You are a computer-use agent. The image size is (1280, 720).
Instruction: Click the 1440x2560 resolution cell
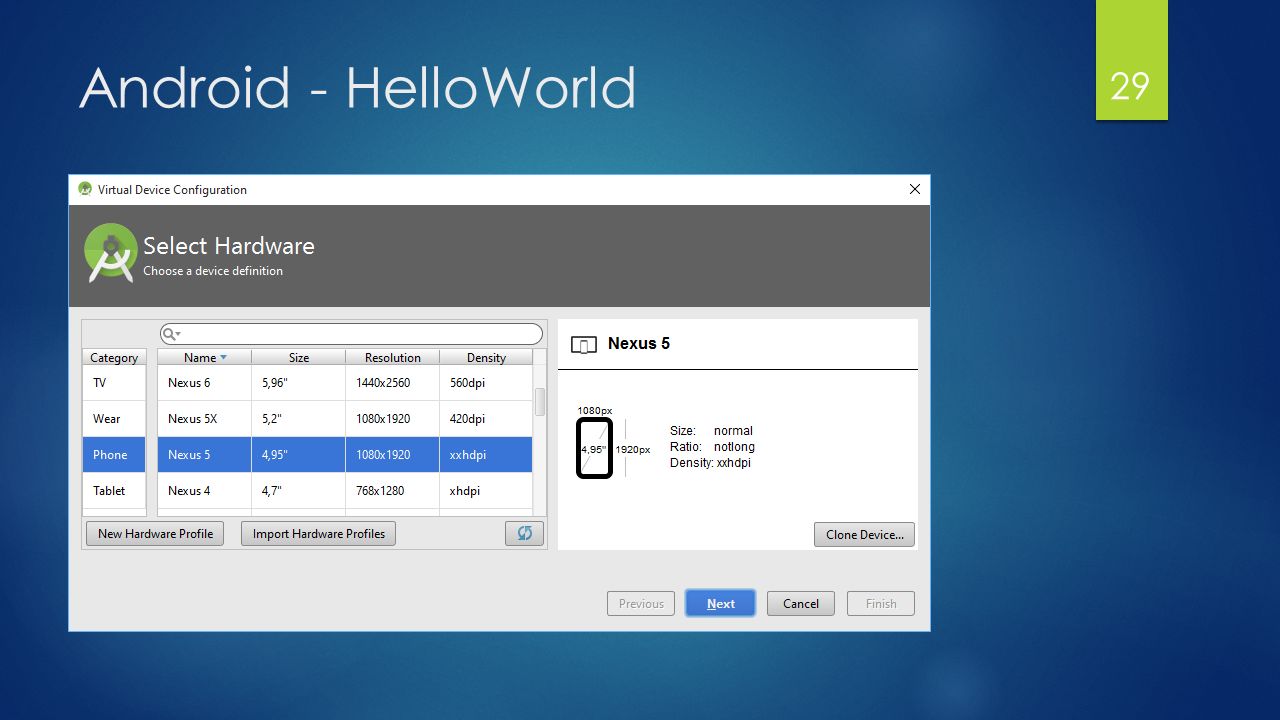[392, 383]
